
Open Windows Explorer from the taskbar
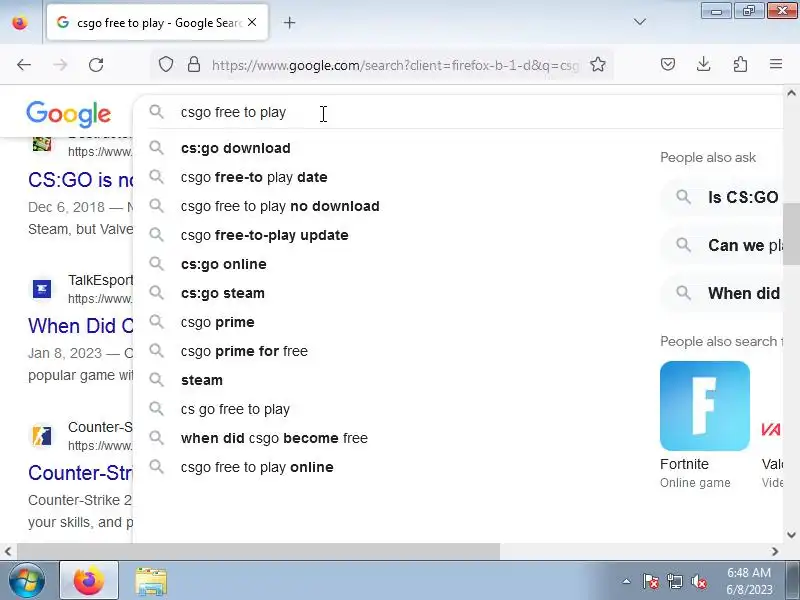151,581
